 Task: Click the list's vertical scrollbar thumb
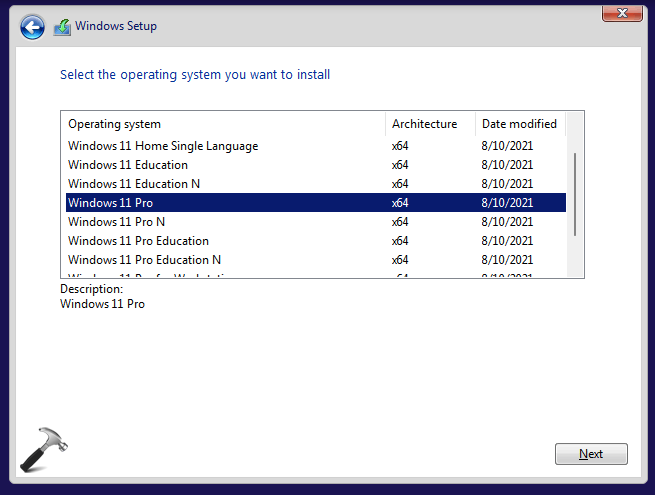click(575, 194)
